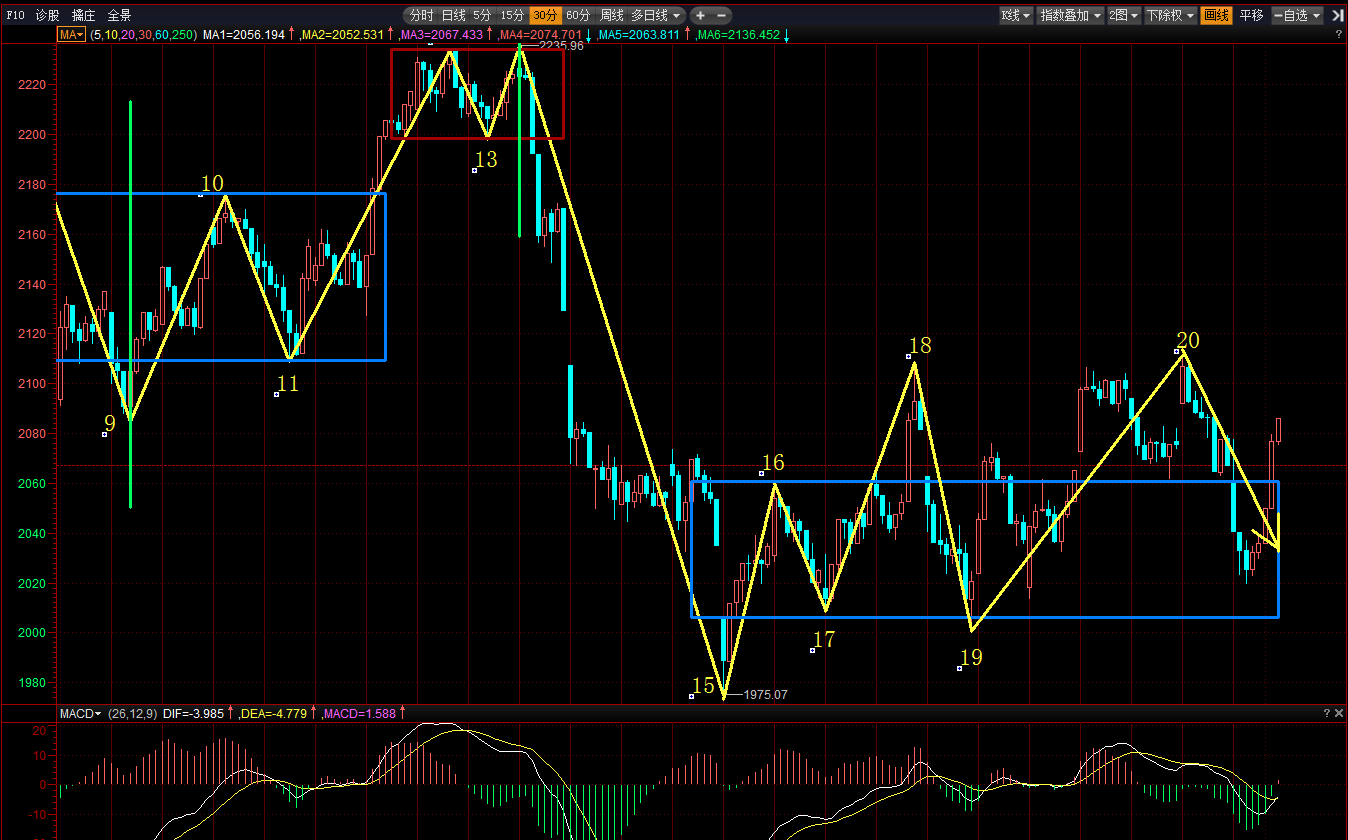Click the MACD parameters (26,12,9)
Viewport: 1348px width, 840px height.
[x=132, y=713]
